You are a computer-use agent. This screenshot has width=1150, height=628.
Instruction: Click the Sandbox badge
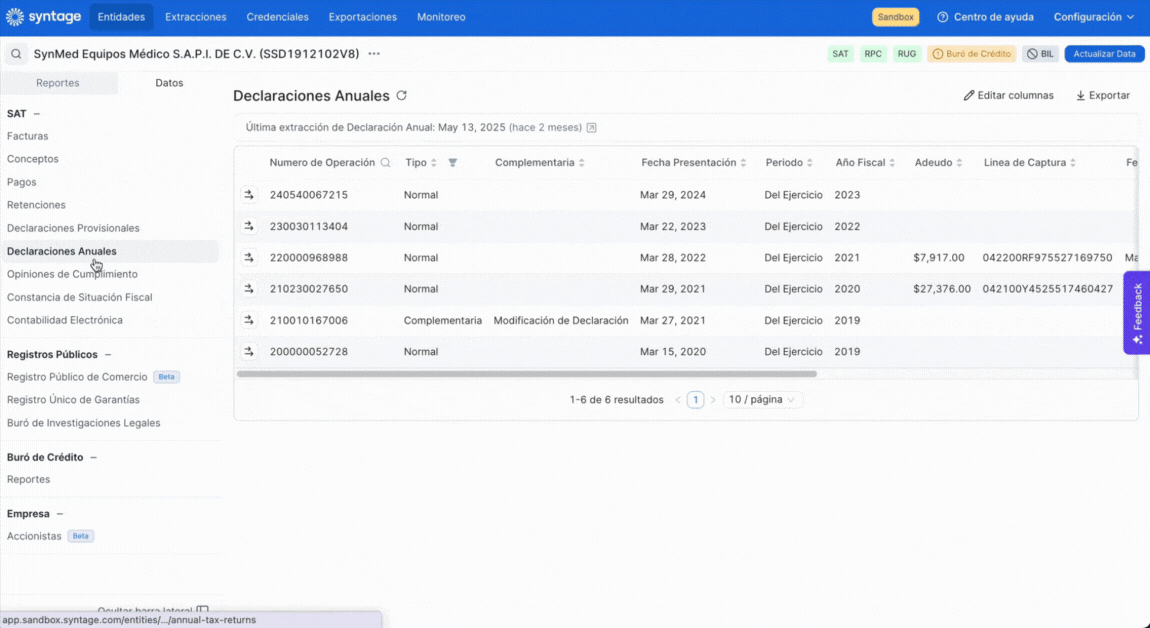pos(896,17)
